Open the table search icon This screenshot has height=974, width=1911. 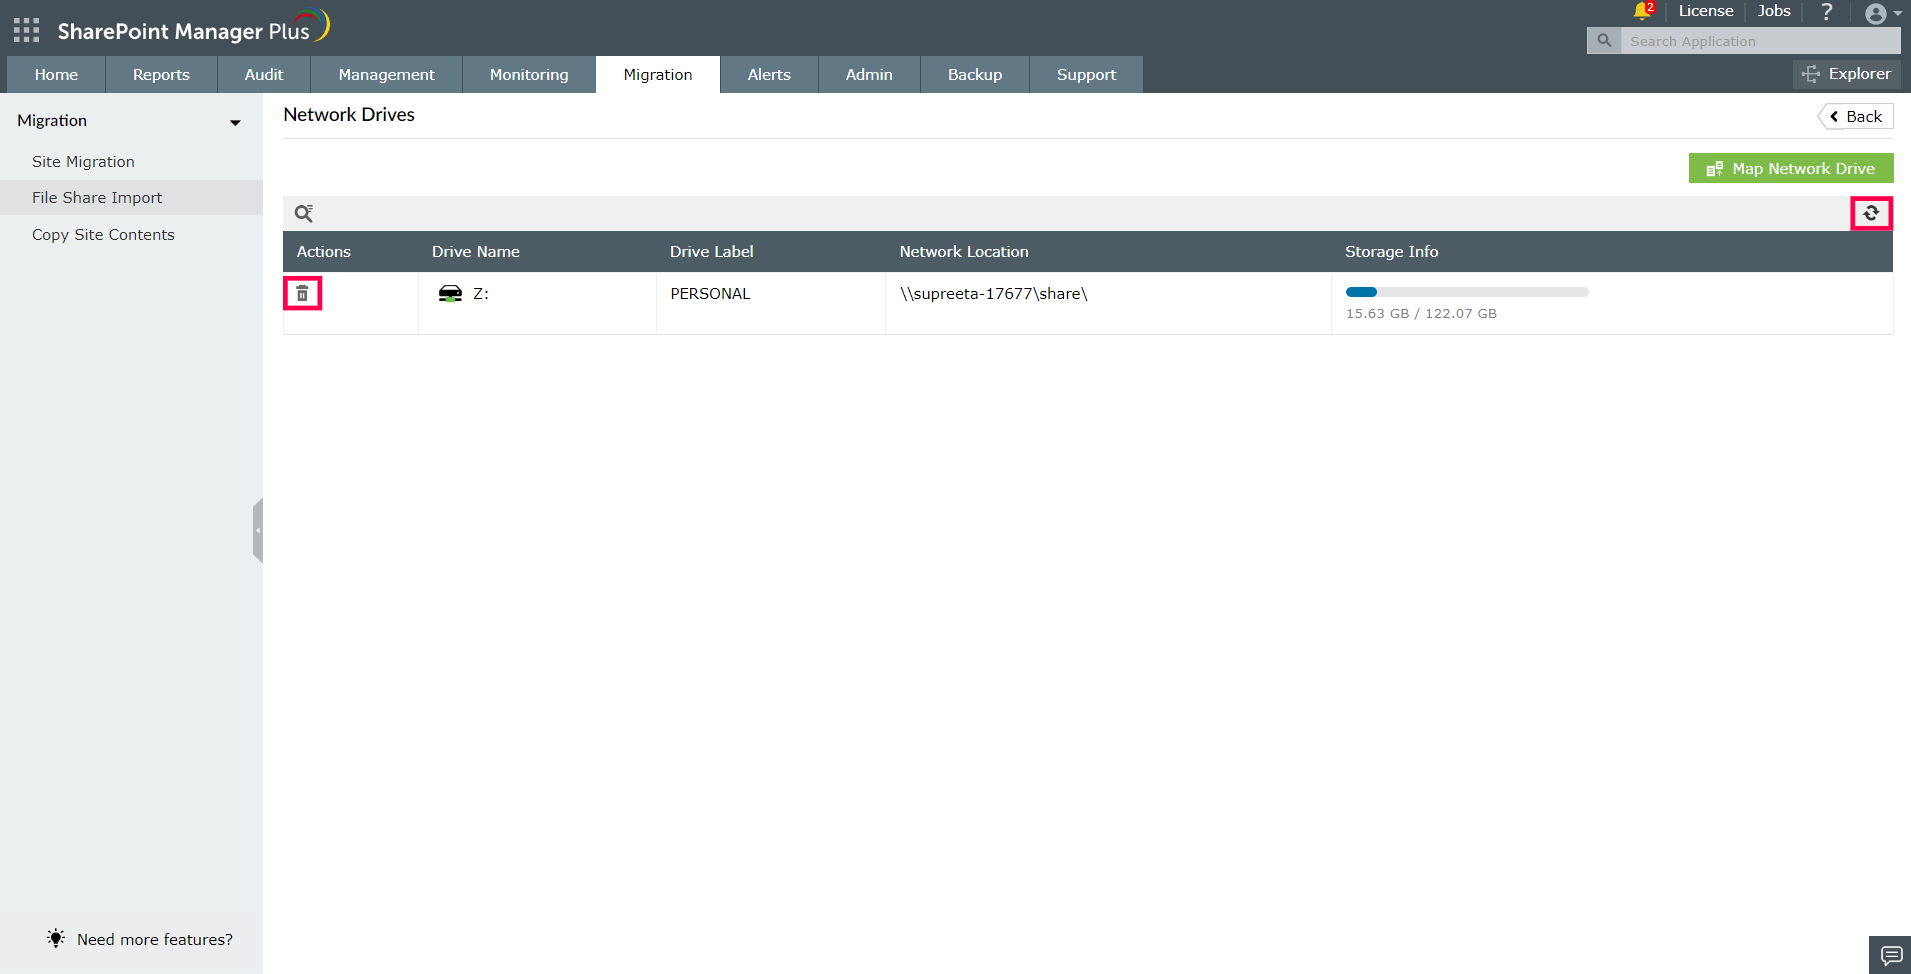304,213
